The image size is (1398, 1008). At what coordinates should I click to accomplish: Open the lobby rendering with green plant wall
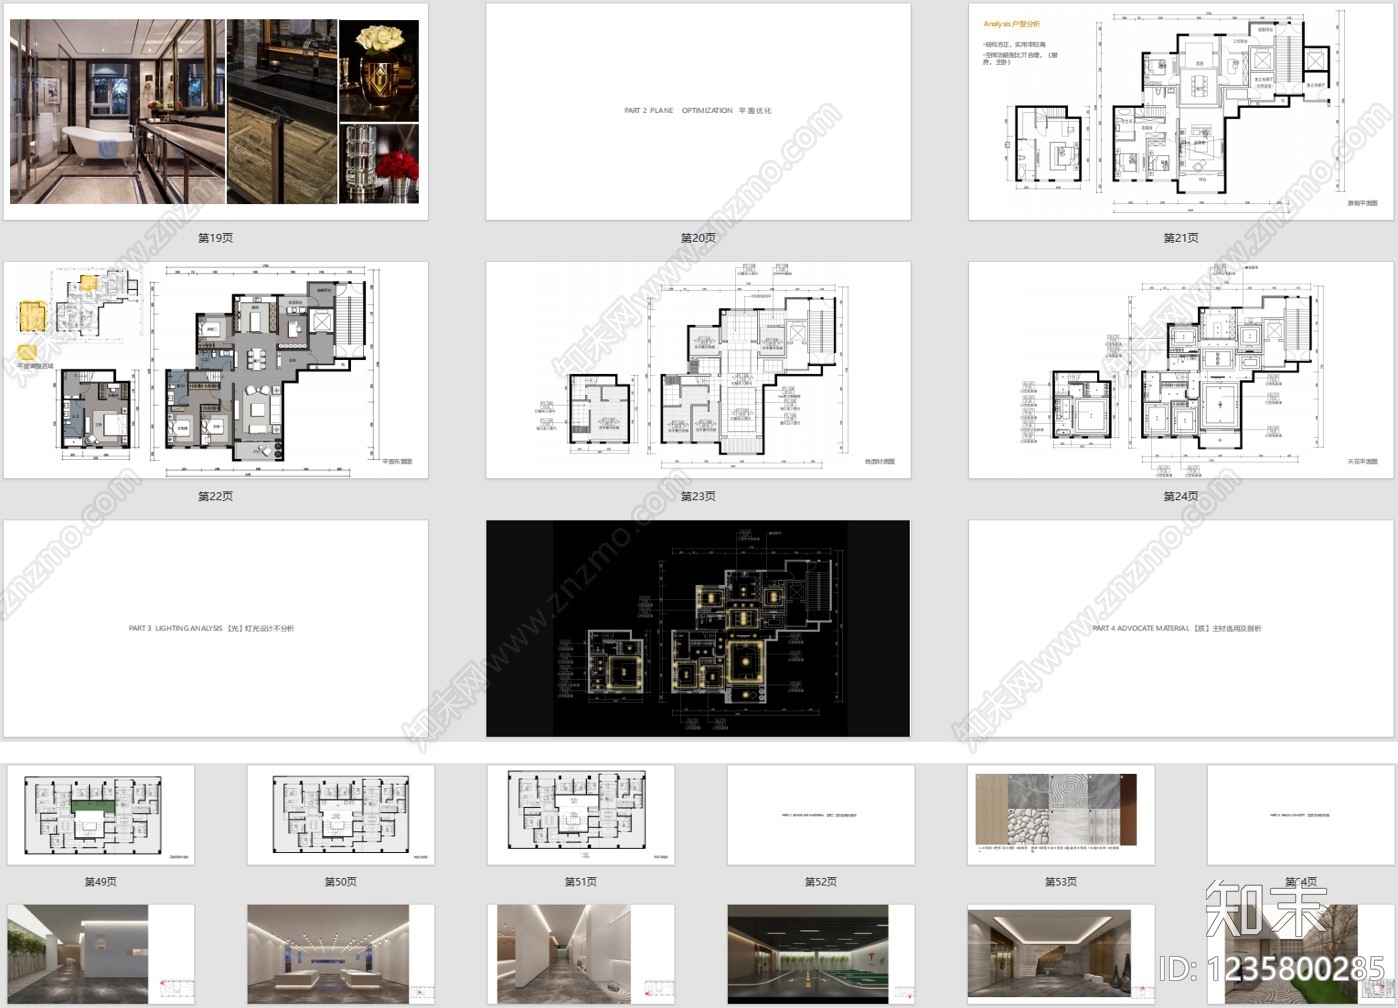(x=101, y=955)
